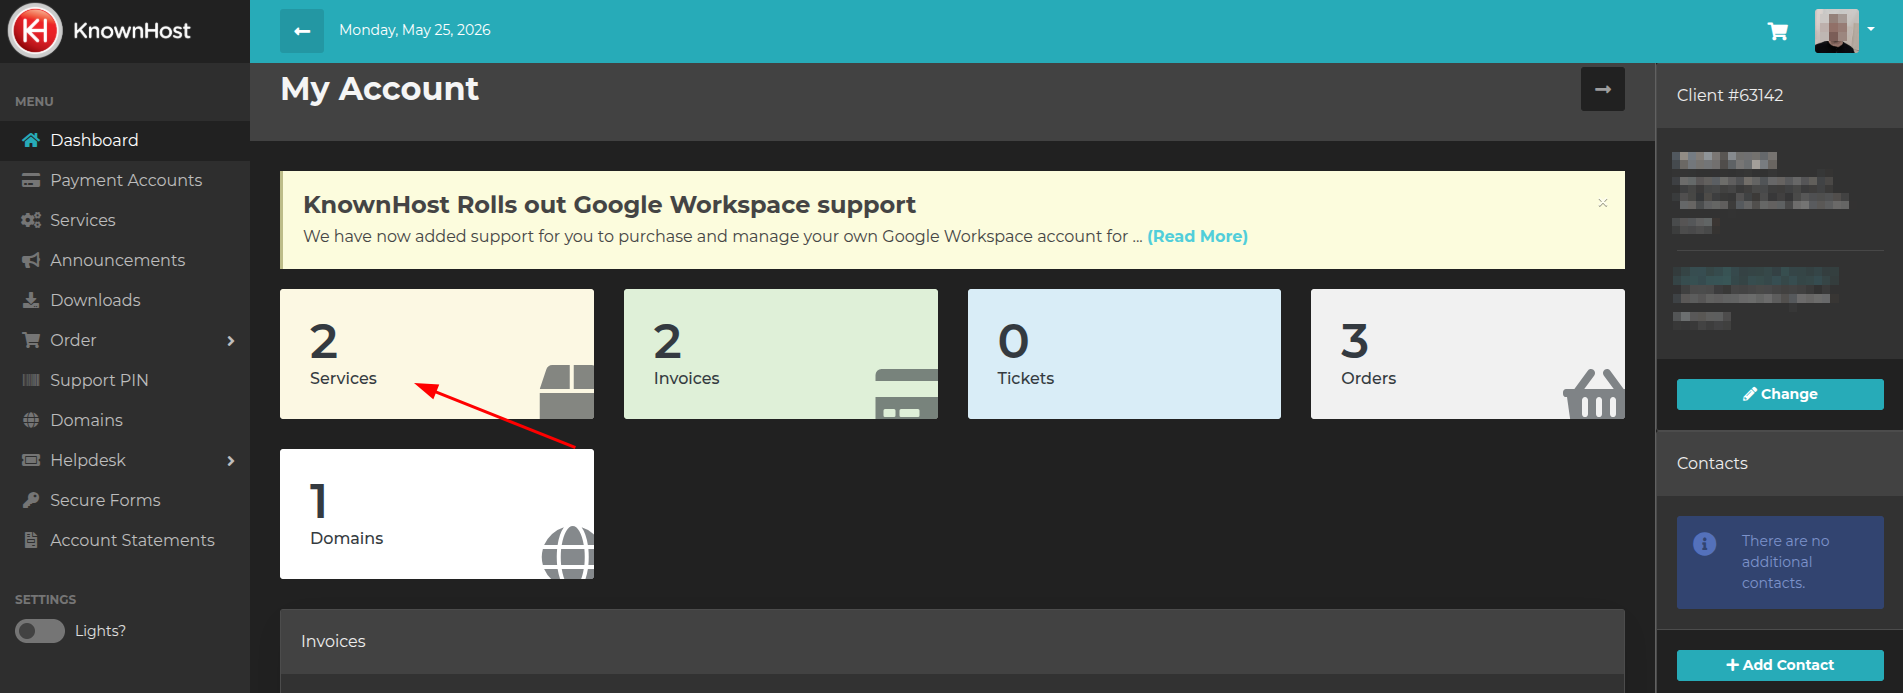Click the Google Workspace announcement headline
The height and width of the screenshot is (693, 1903).
click(x=609, y=204)
